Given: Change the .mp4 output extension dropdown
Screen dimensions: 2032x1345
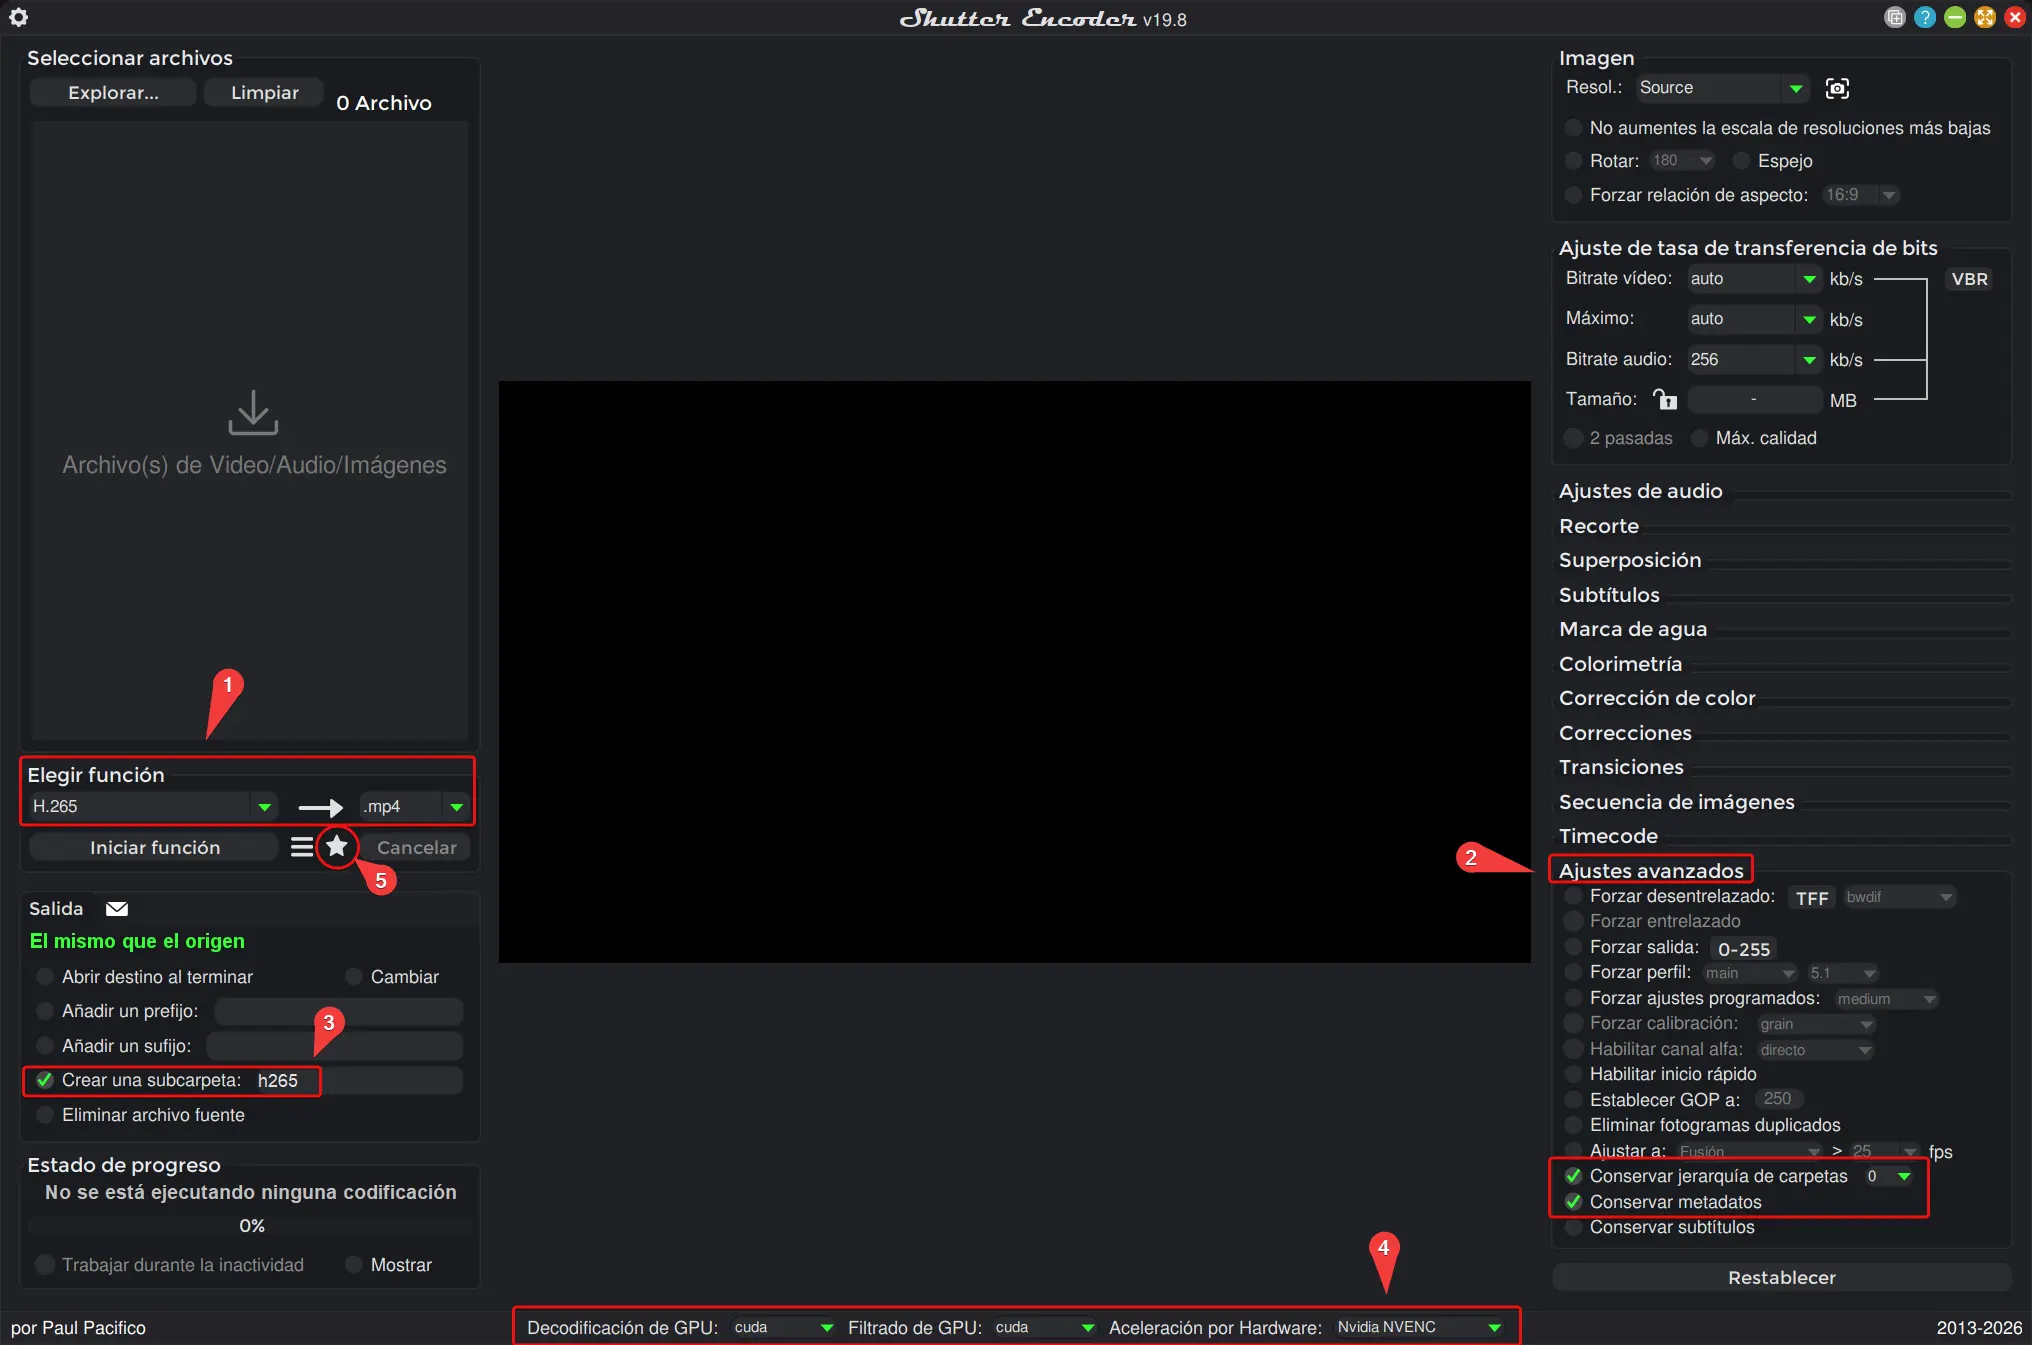Looking at the screenshot, I should pyautogui.click(x=457, y=806).
